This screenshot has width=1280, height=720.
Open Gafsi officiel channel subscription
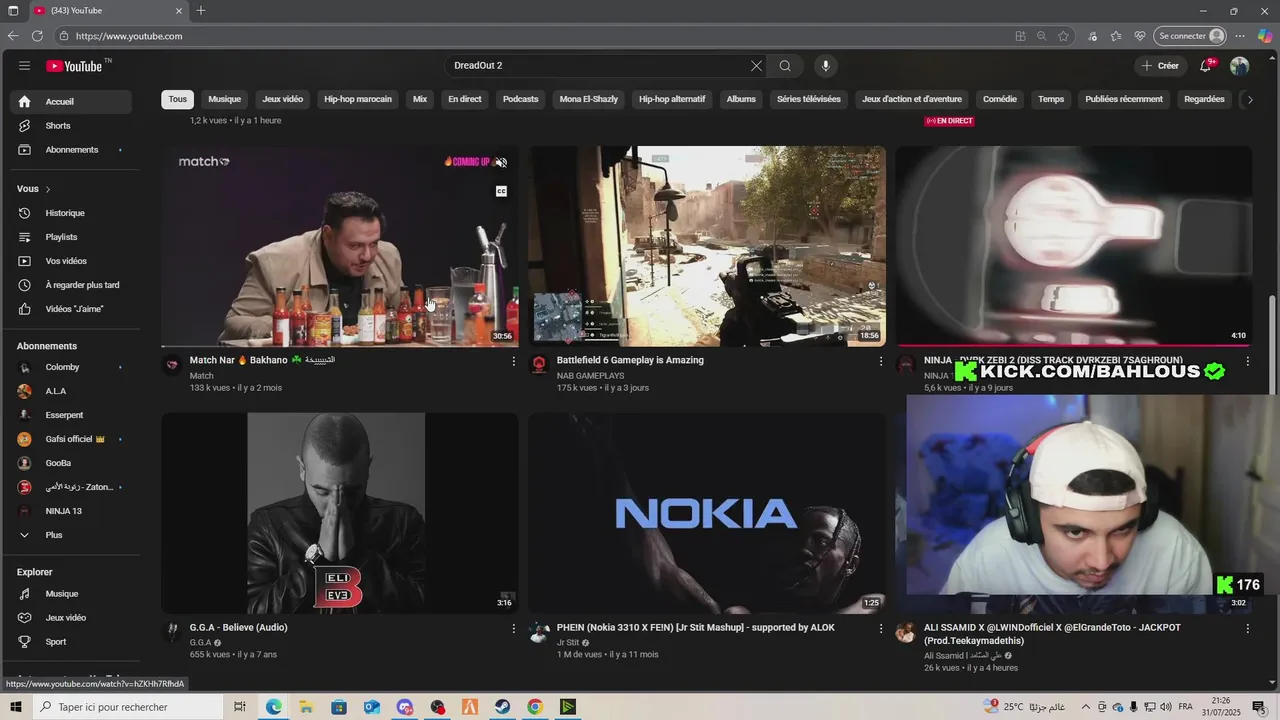pyautogui.click(x=70, y=439)
